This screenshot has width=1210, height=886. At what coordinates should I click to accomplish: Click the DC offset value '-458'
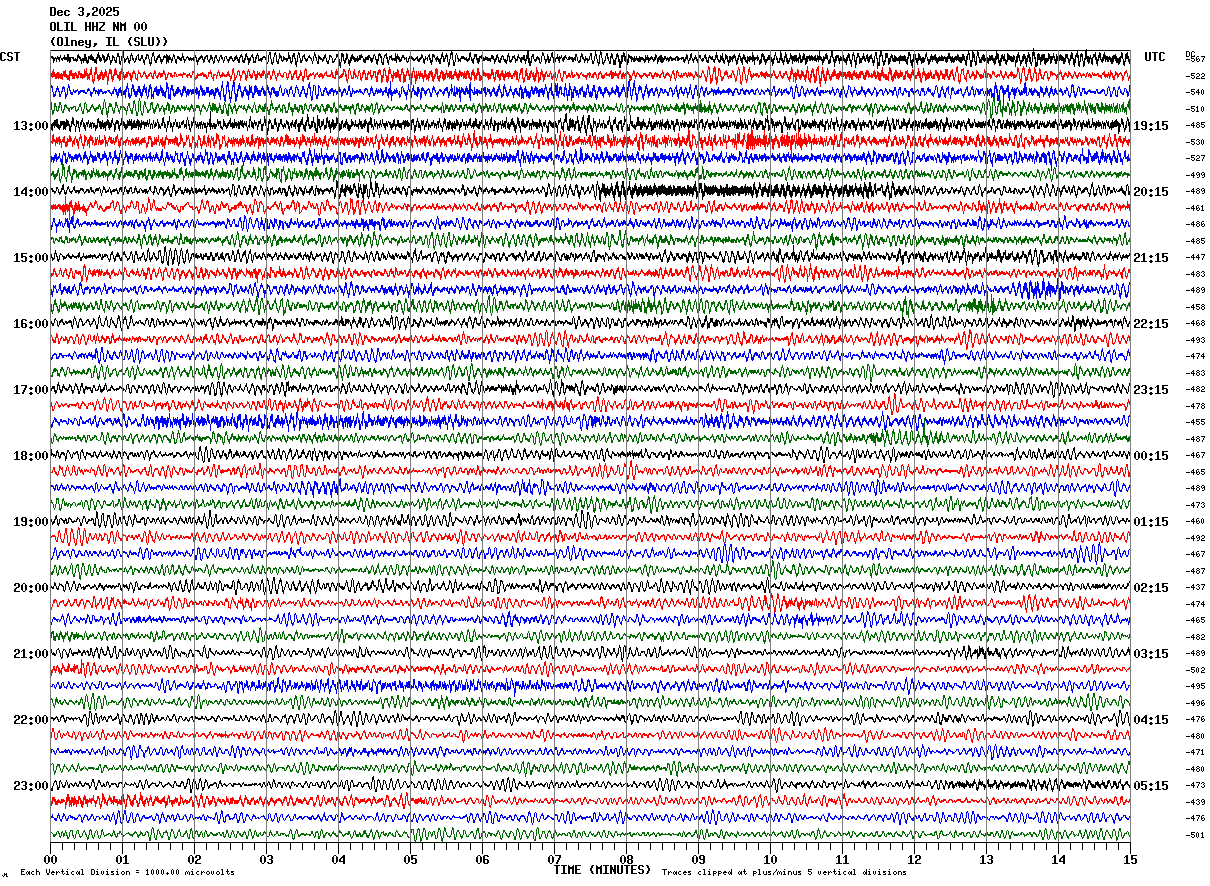tap(1195, 307)
